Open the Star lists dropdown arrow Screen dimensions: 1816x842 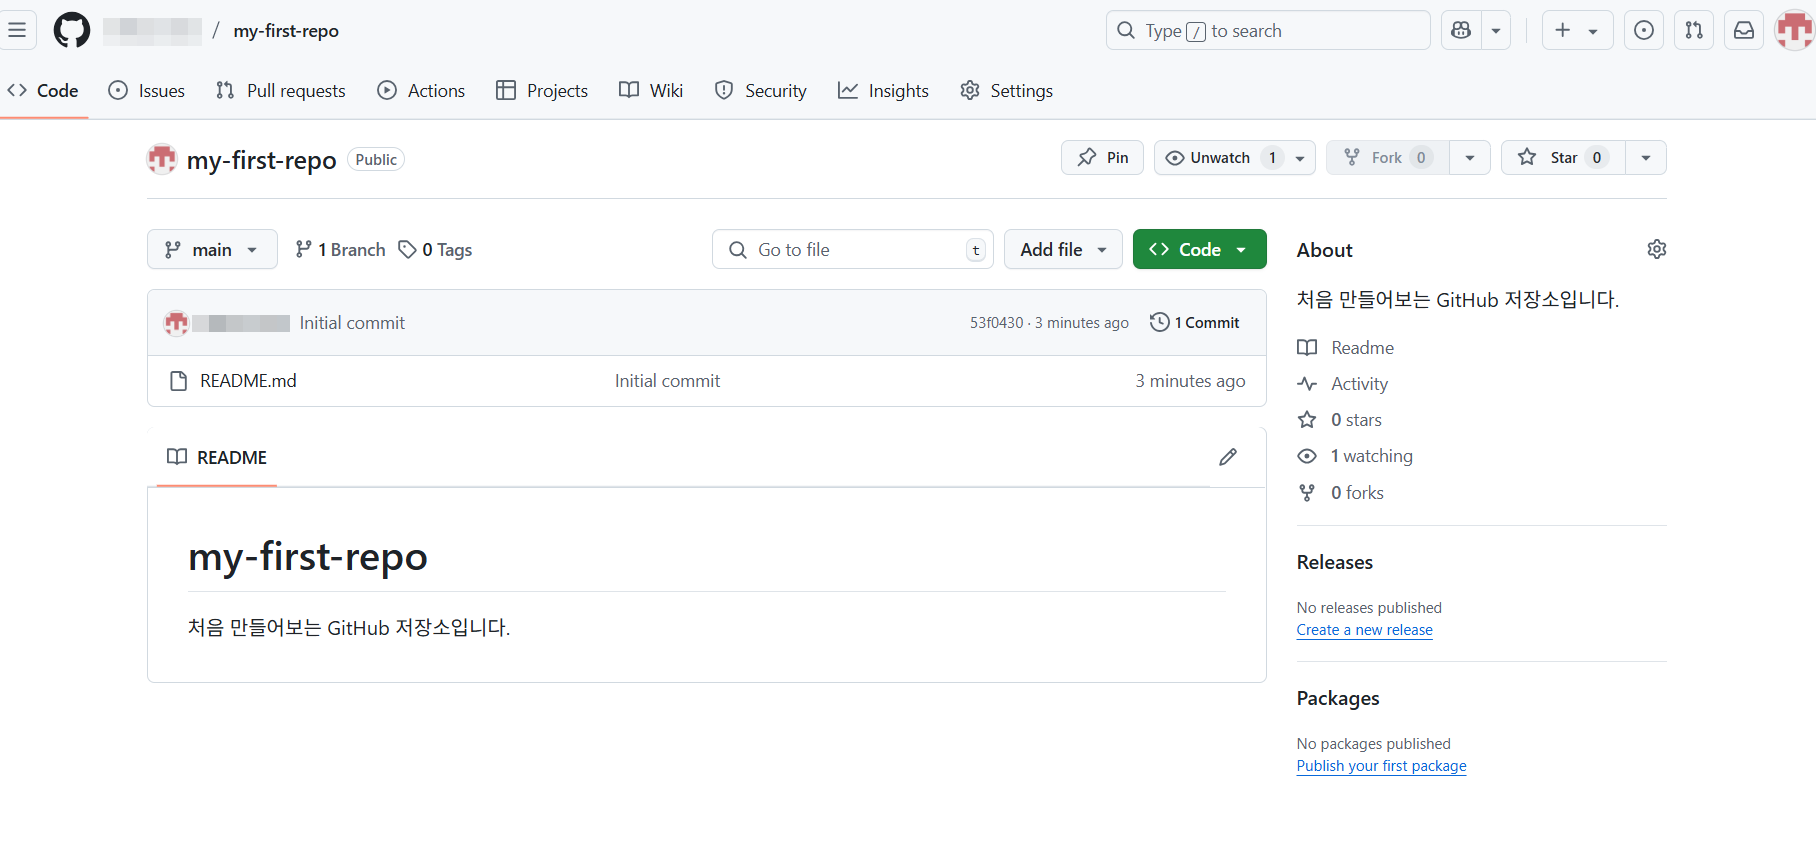(1646, 158)
